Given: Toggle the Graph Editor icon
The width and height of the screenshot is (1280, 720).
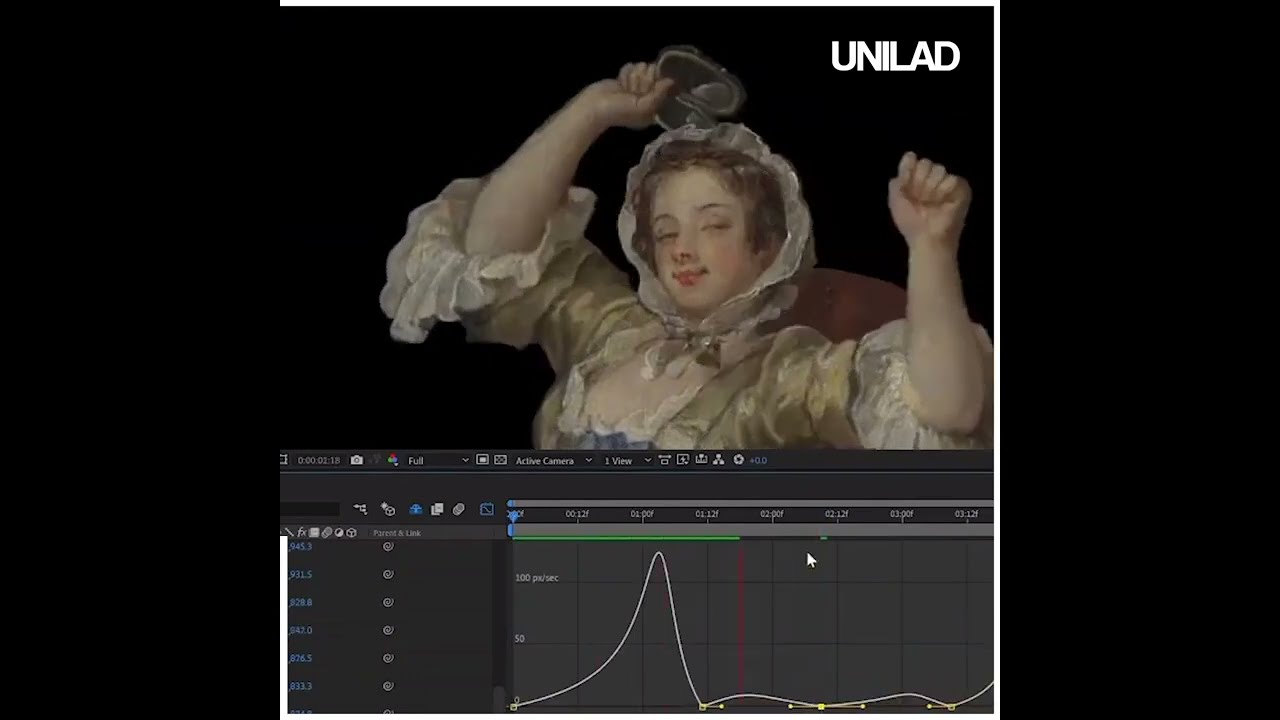Looking at the screenshot, I should (x=487, y=509).
